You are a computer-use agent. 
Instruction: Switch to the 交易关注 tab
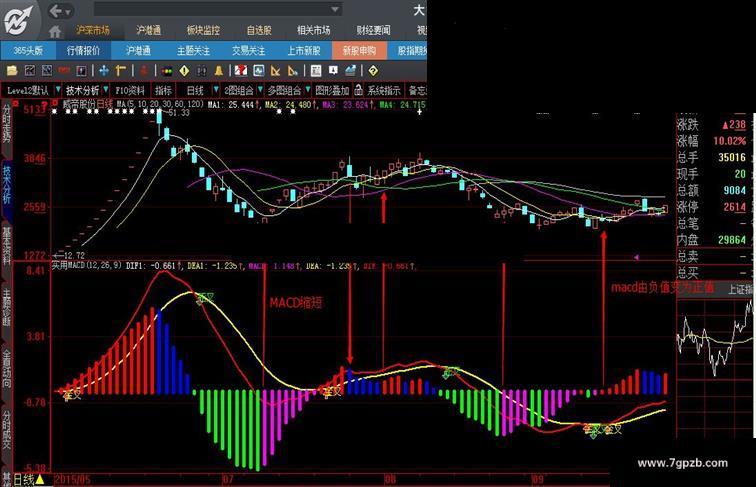pyautogui.click(x=248, y=51)
